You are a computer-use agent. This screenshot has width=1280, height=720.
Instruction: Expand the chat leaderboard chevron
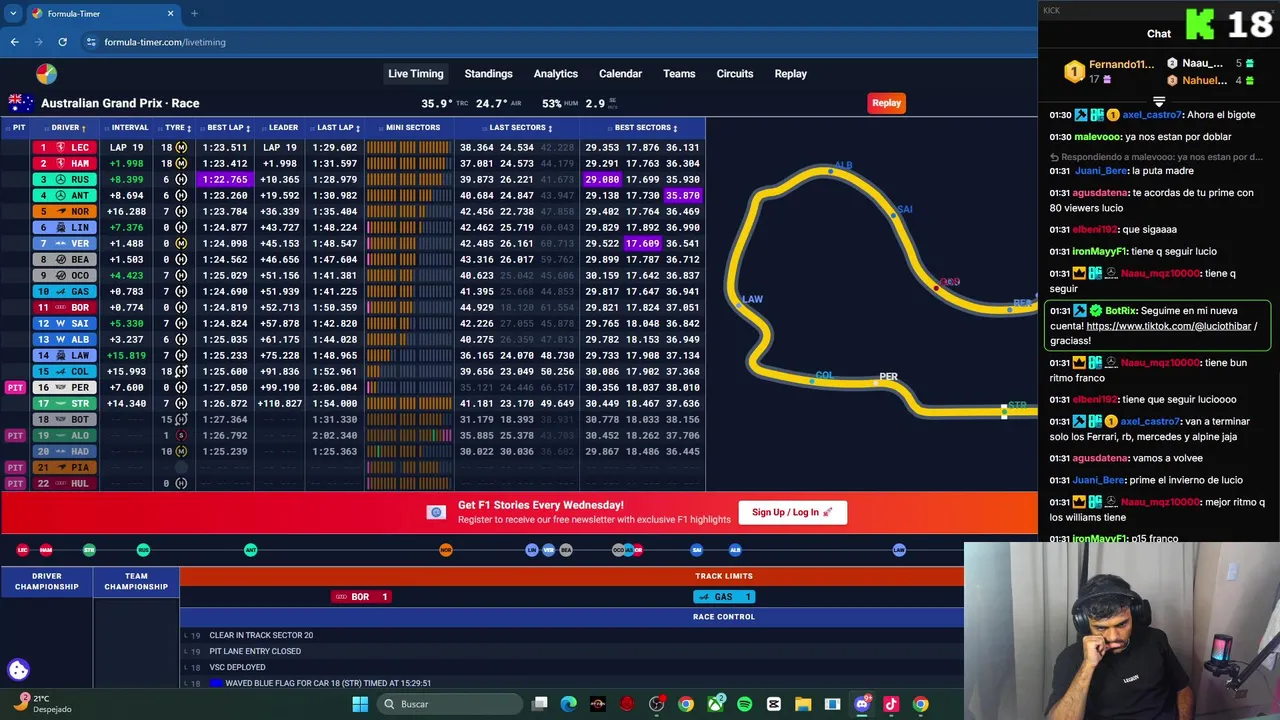click(1159, 102)
